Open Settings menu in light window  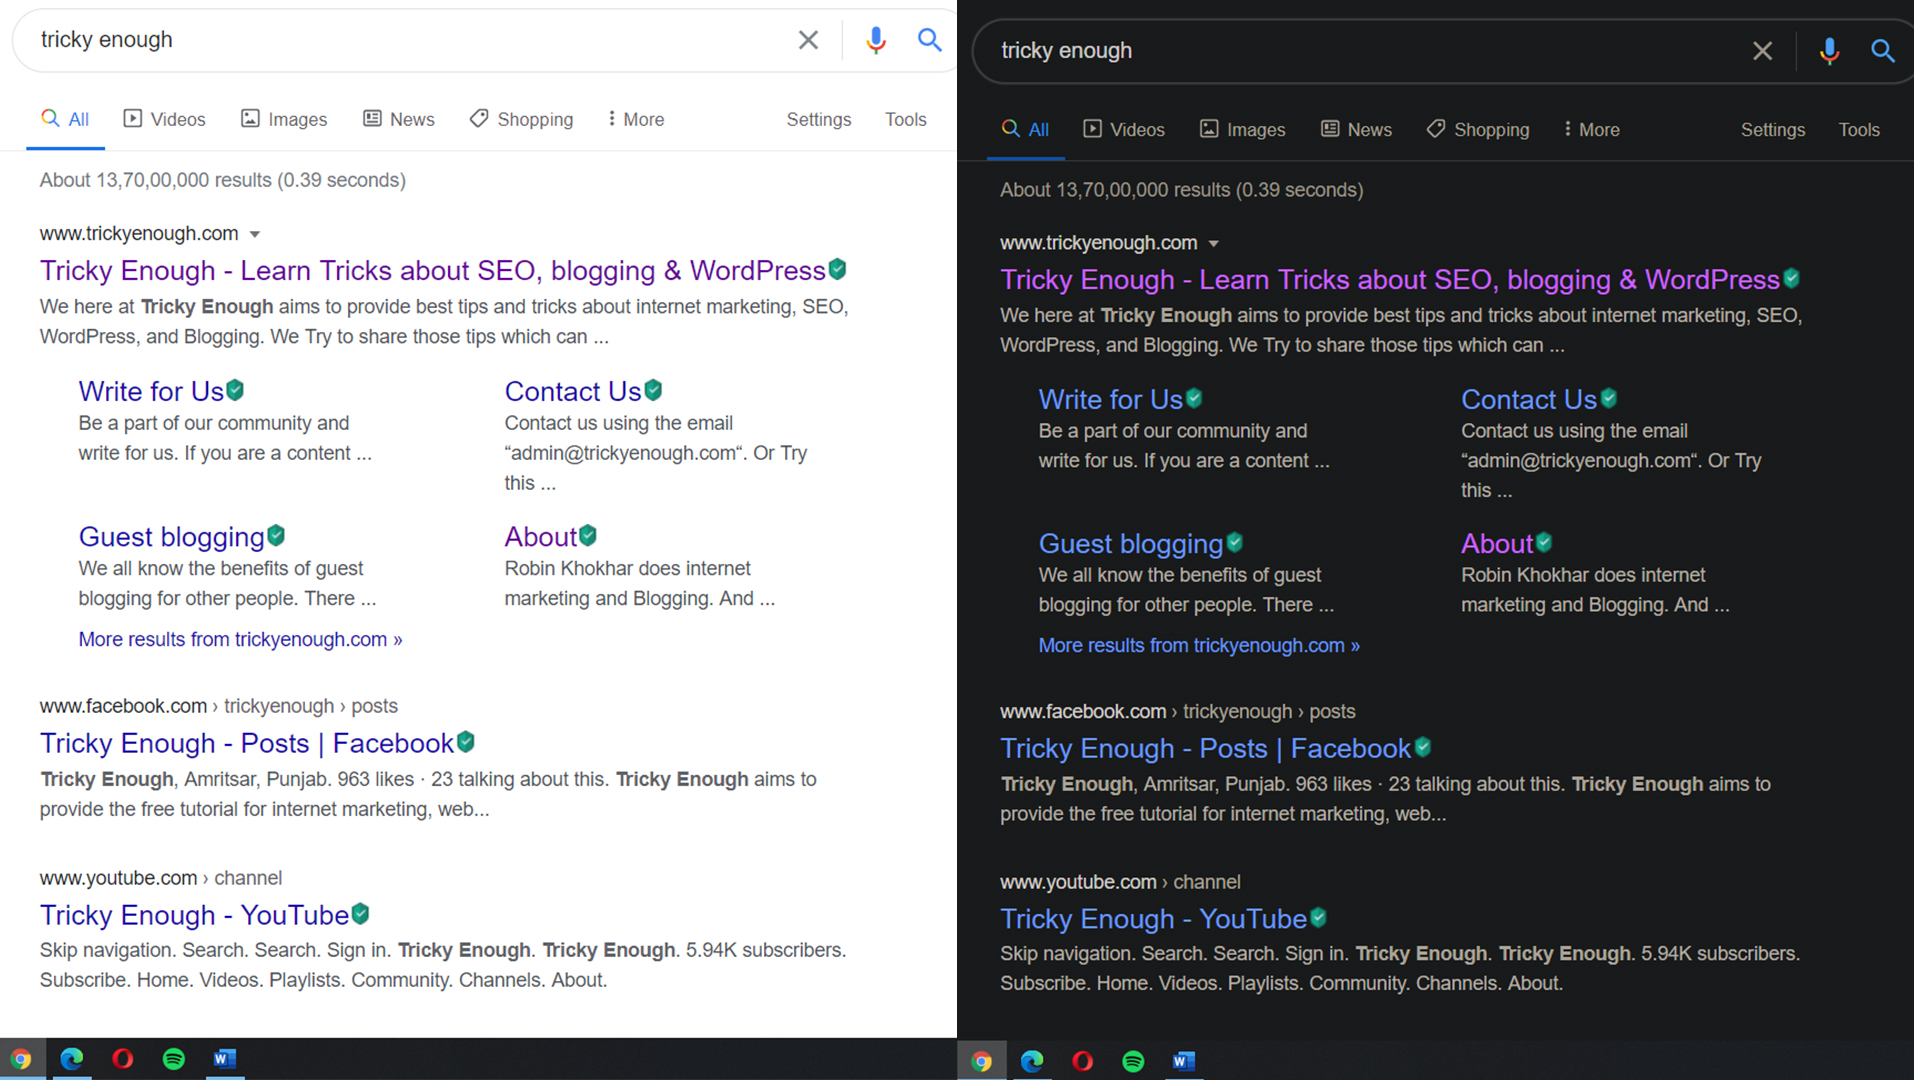(819, 119)
